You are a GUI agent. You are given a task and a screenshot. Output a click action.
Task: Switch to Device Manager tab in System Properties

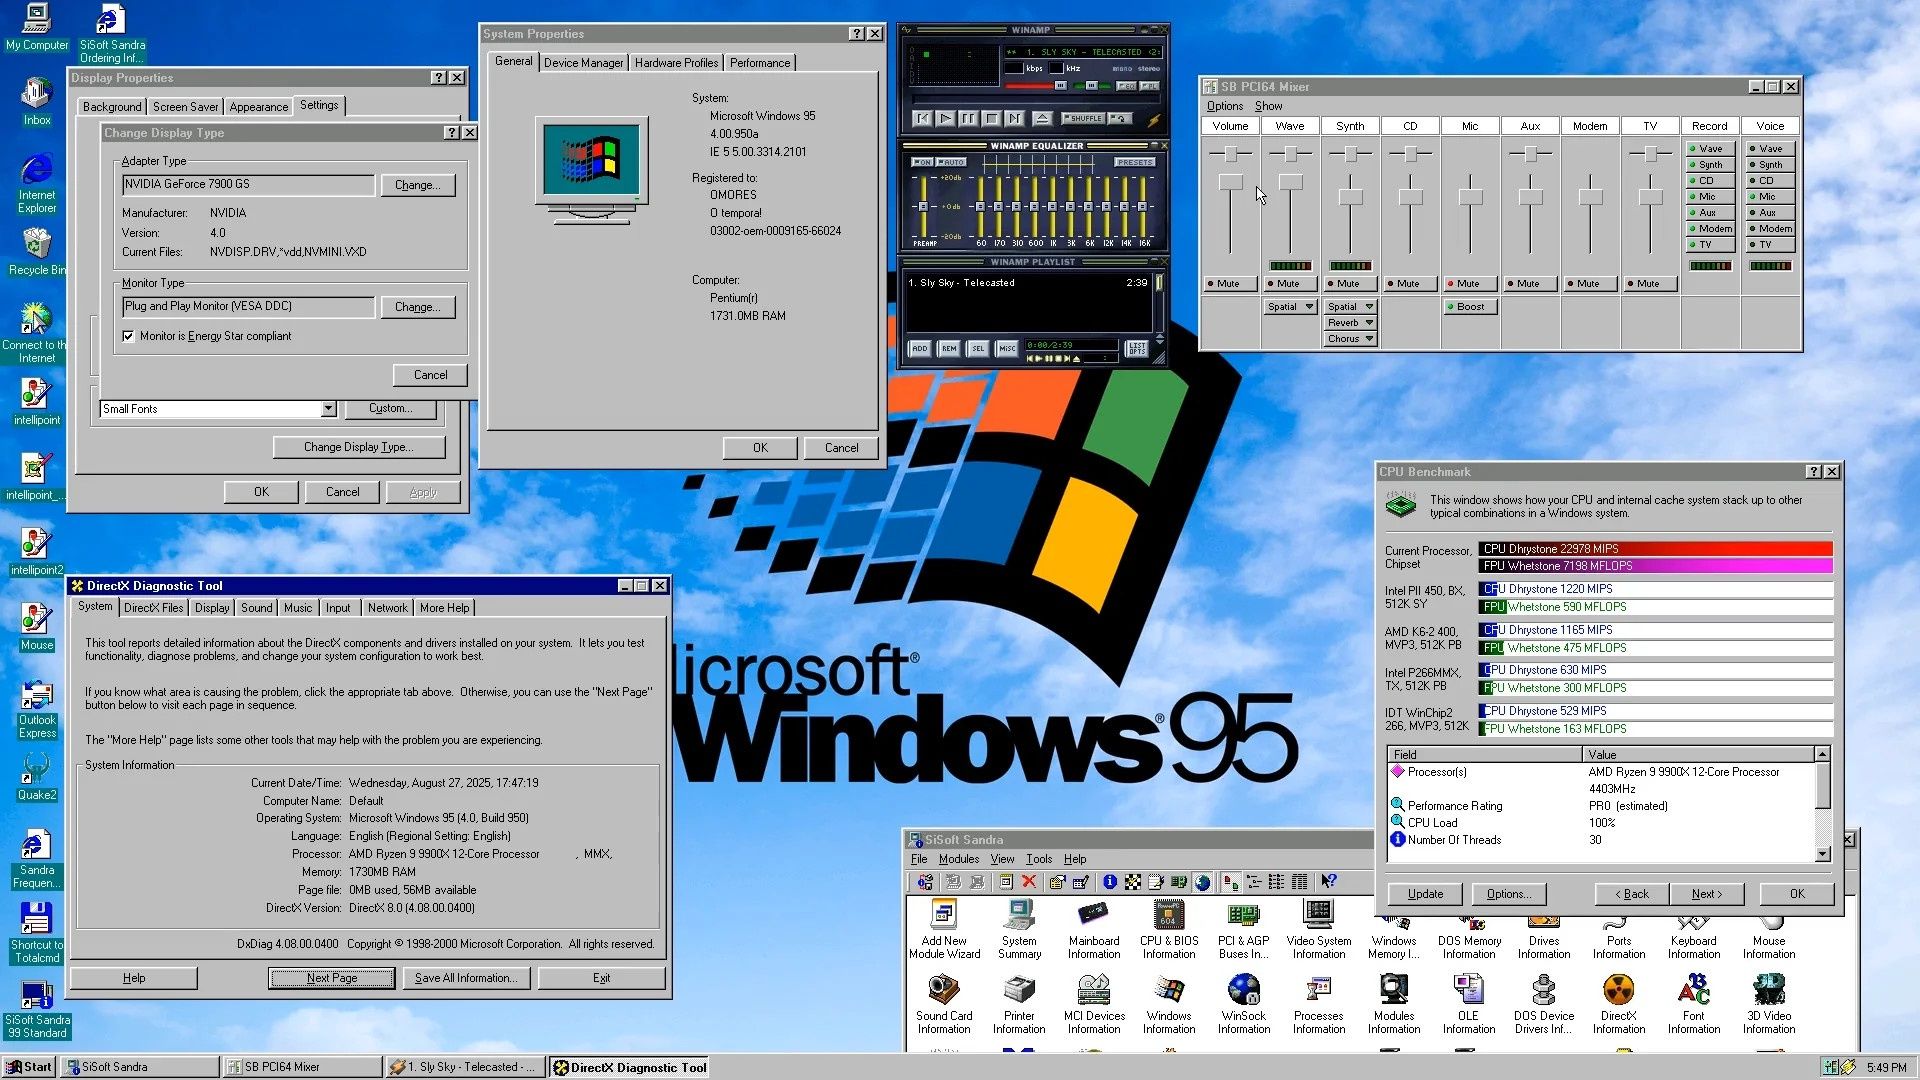[x=583, y=63]
